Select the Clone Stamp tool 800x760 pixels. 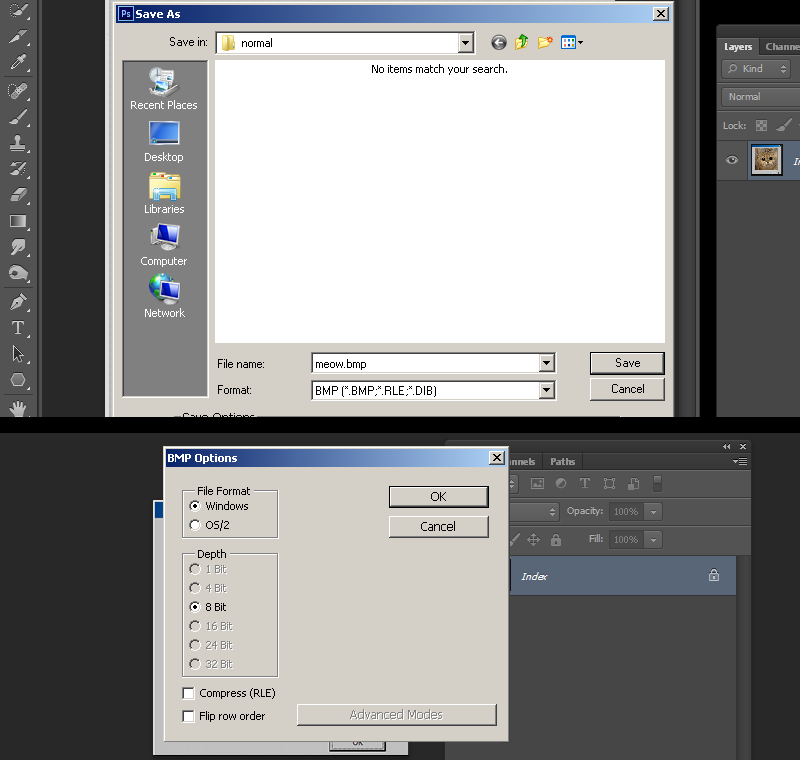[18, 143]
